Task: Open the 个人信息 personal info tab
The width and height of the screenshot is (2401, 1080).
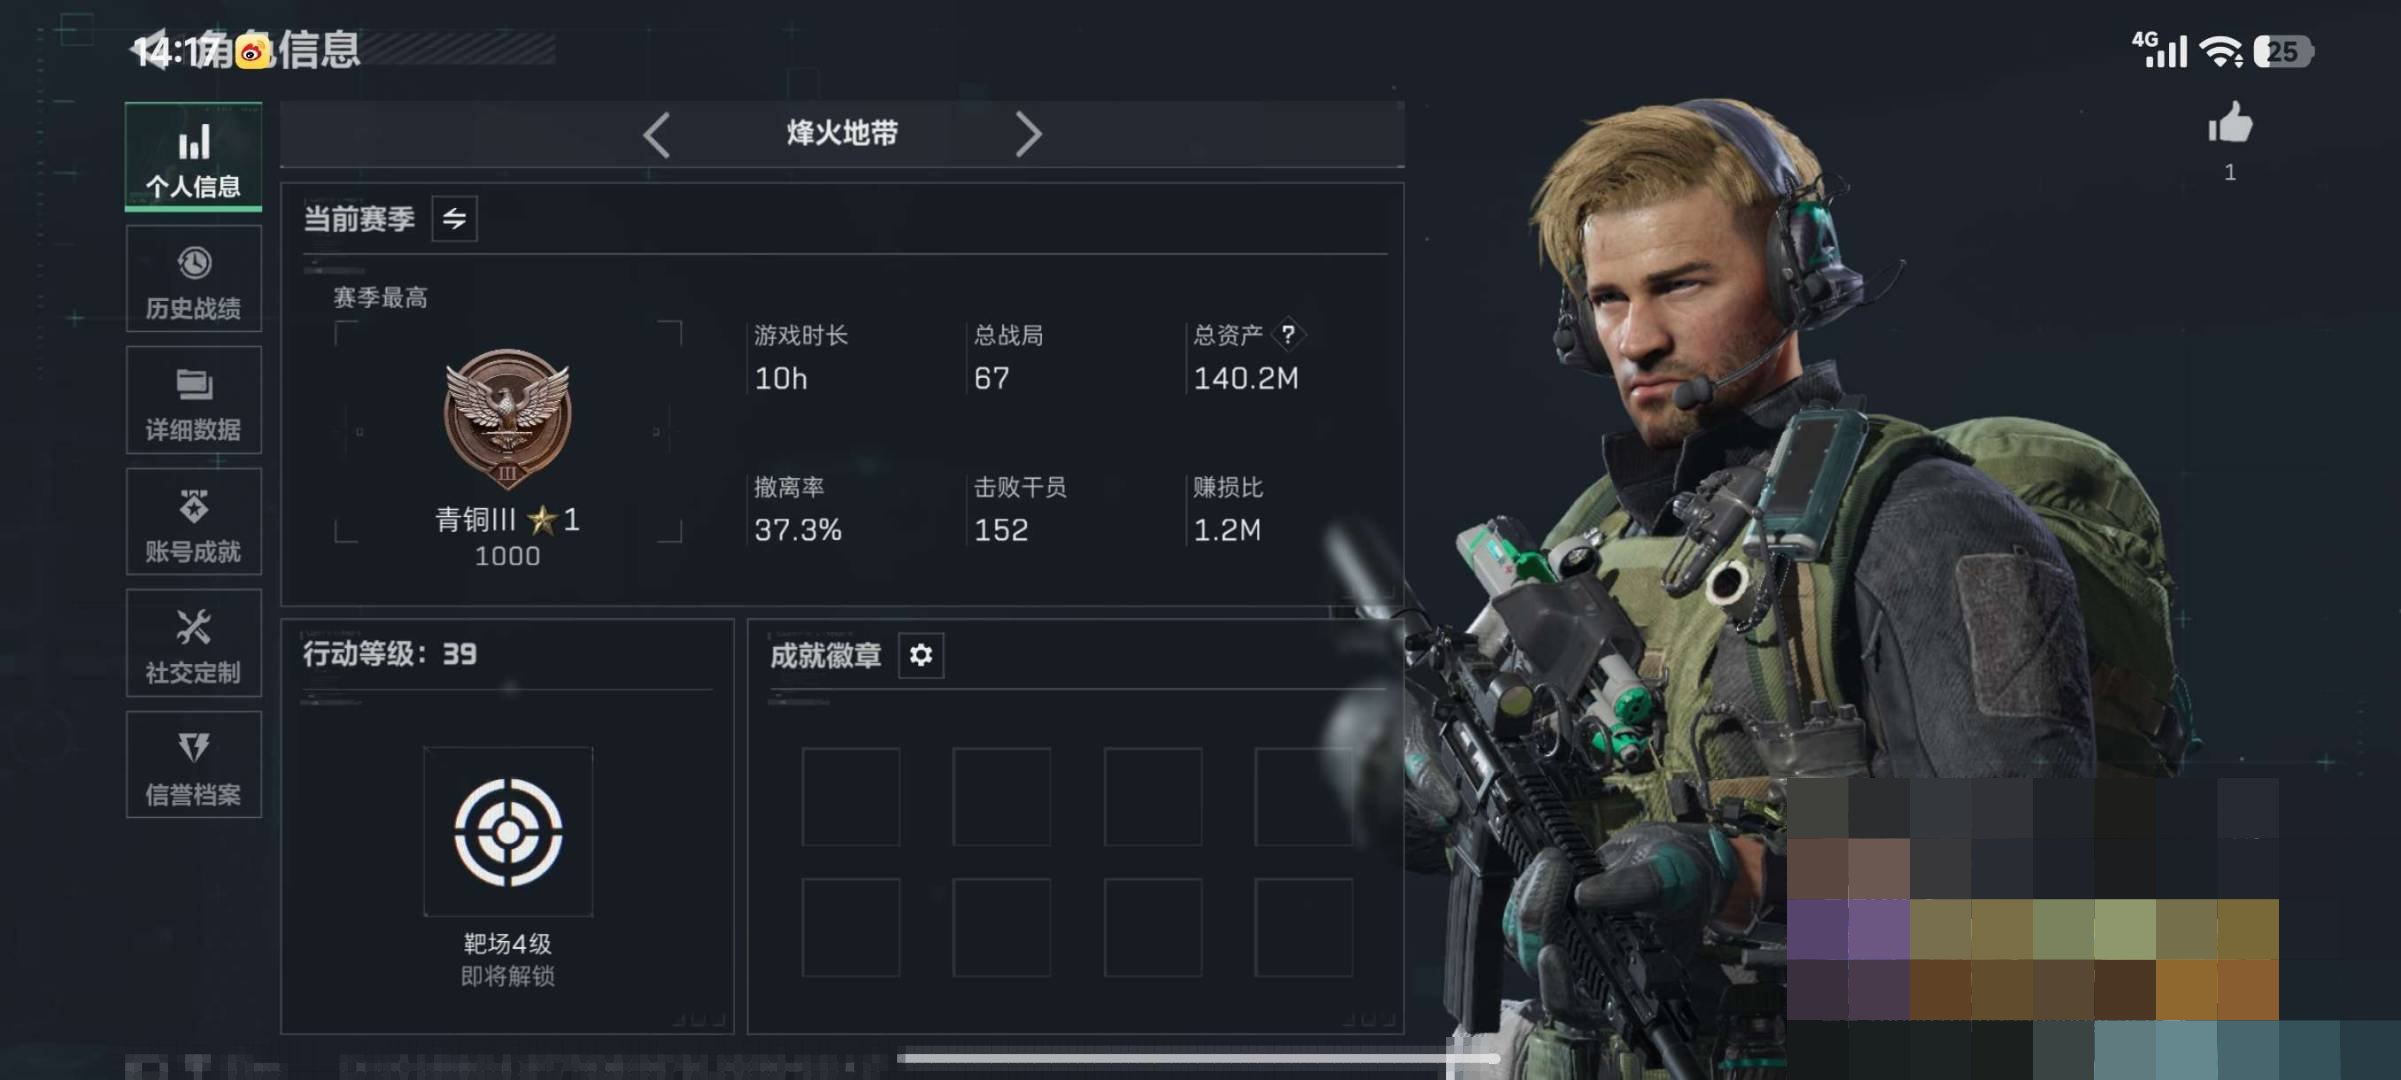Action: point(194,157)
